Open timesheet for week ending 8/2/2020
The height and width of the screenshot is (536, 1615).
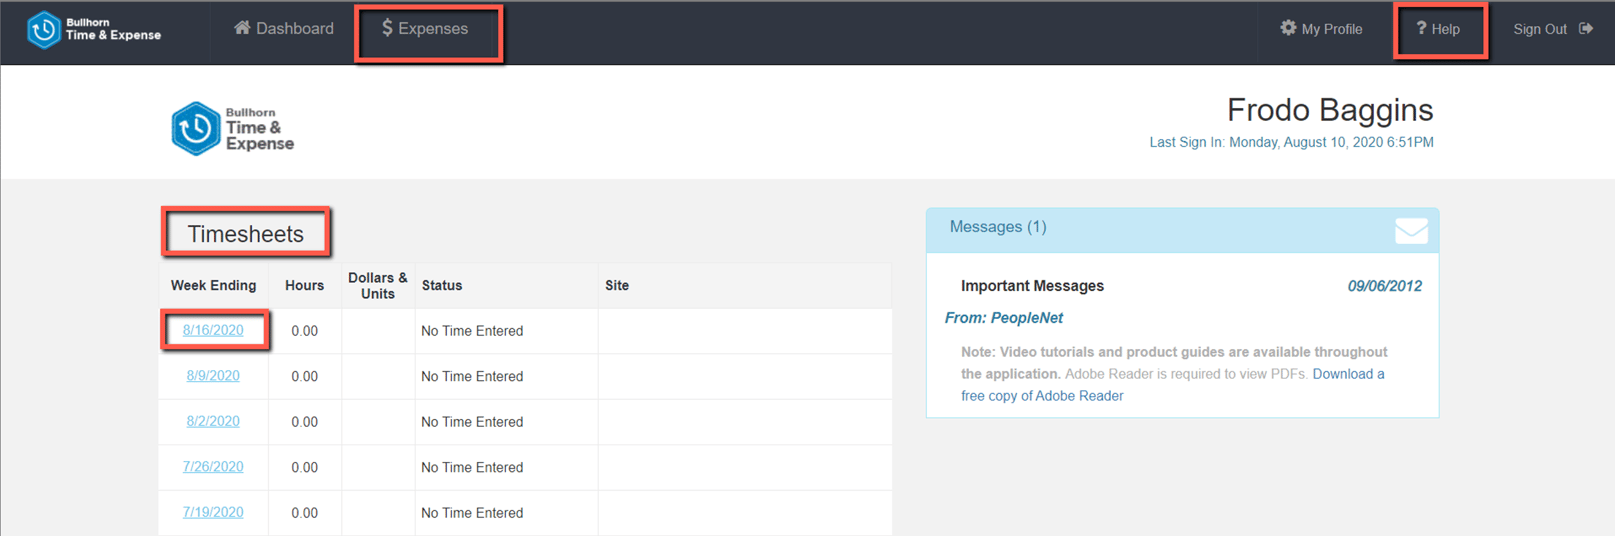coord(213,421)
